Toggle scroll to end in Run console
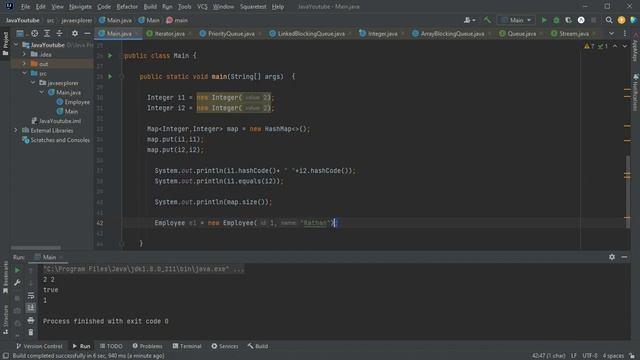This screenshot has height=360, width=640. [31, 308]
